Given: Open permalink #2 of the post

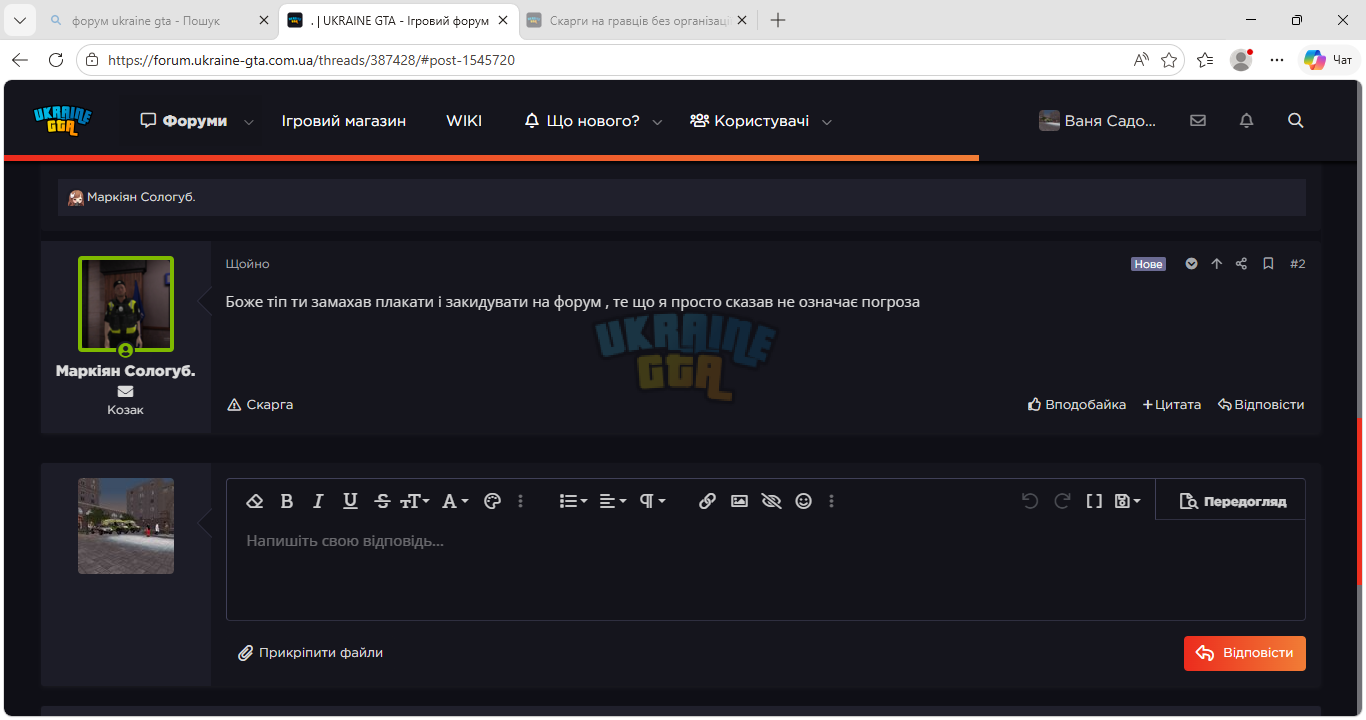Looking at the screenshot, I should (x=1297, y=264).
